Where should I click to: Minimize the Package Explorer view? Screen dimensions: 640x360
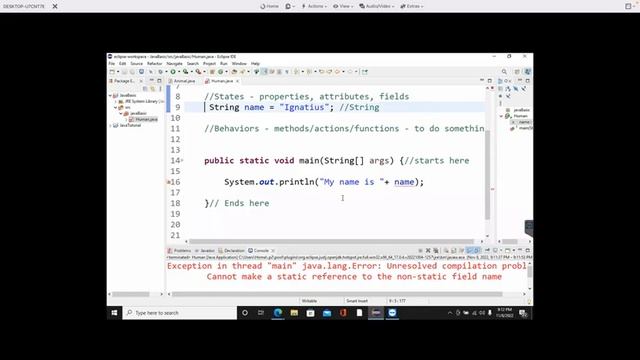pyautogui.click(x=151, y=81)
